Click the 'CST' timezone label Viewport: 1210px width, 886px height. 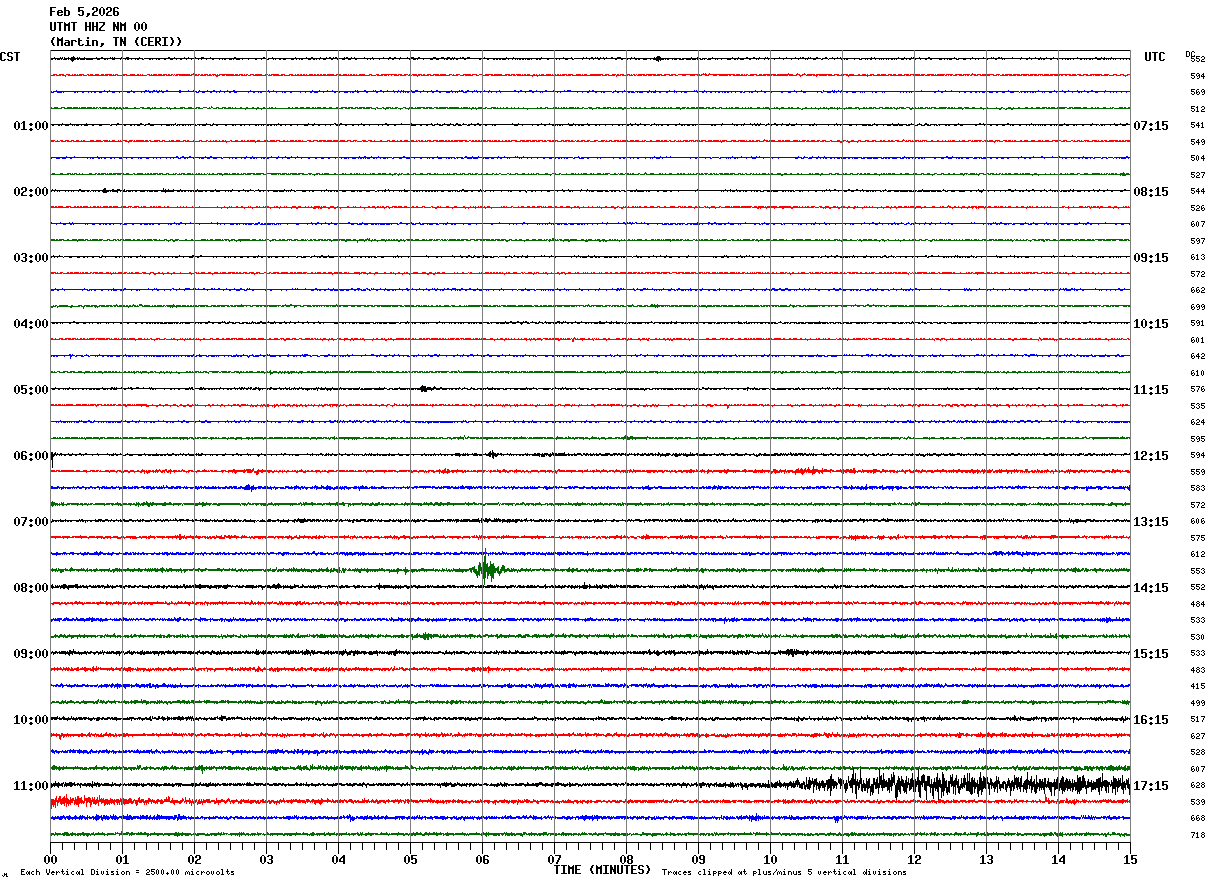[x=10, y=57]
